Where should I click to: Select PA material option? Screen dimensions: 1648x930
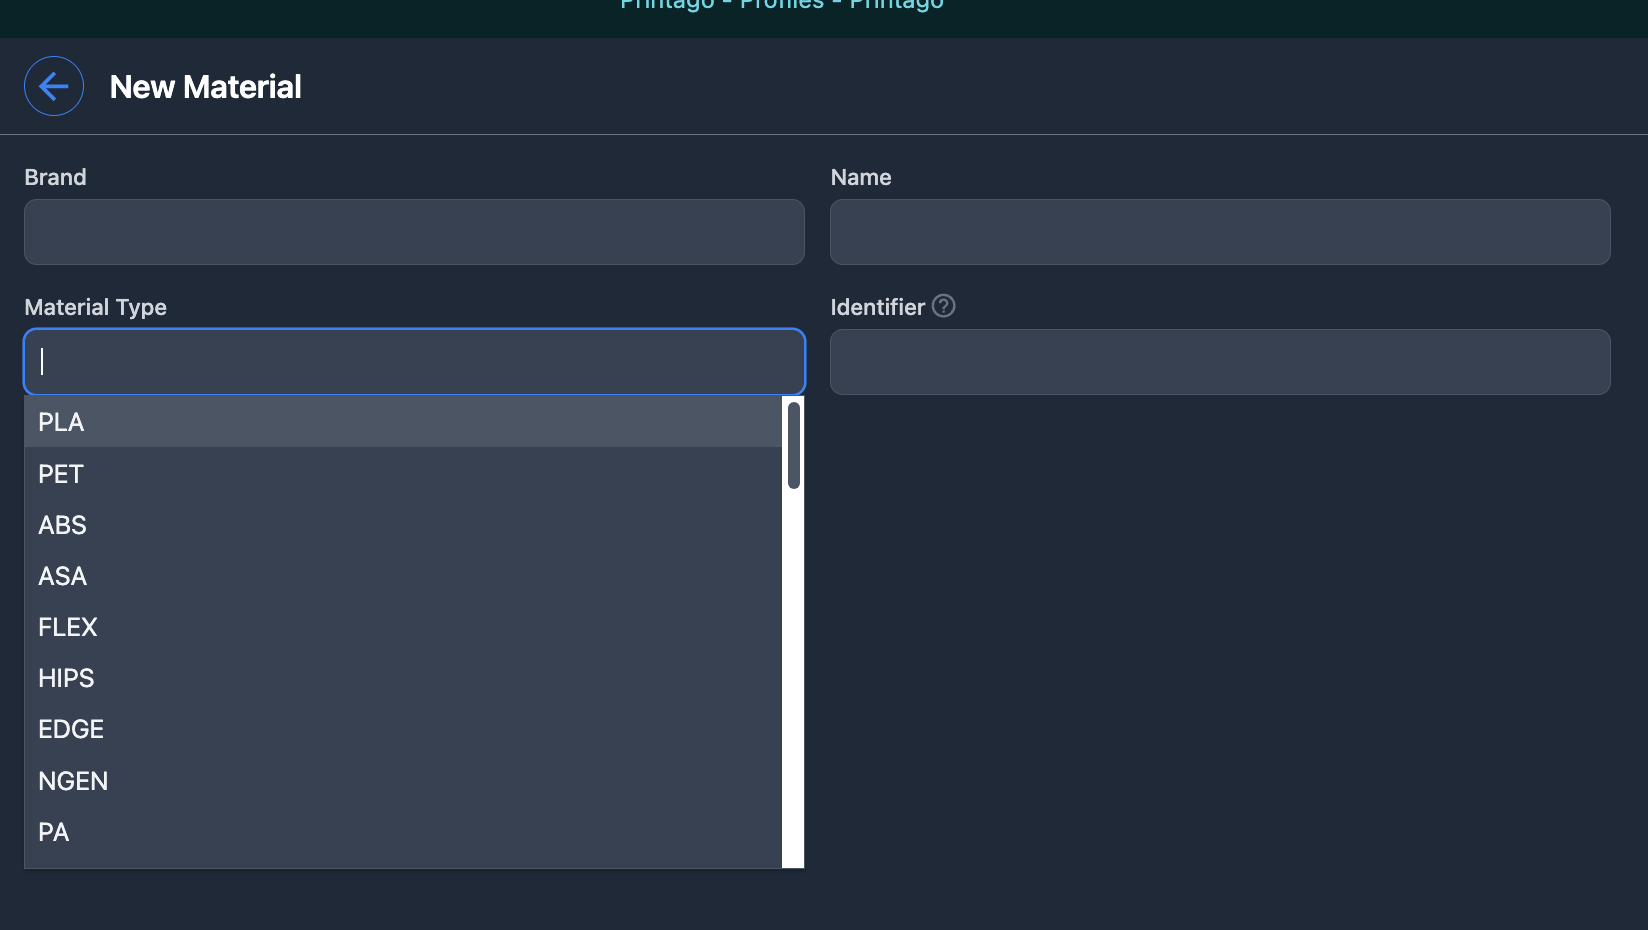click(402, 832)
